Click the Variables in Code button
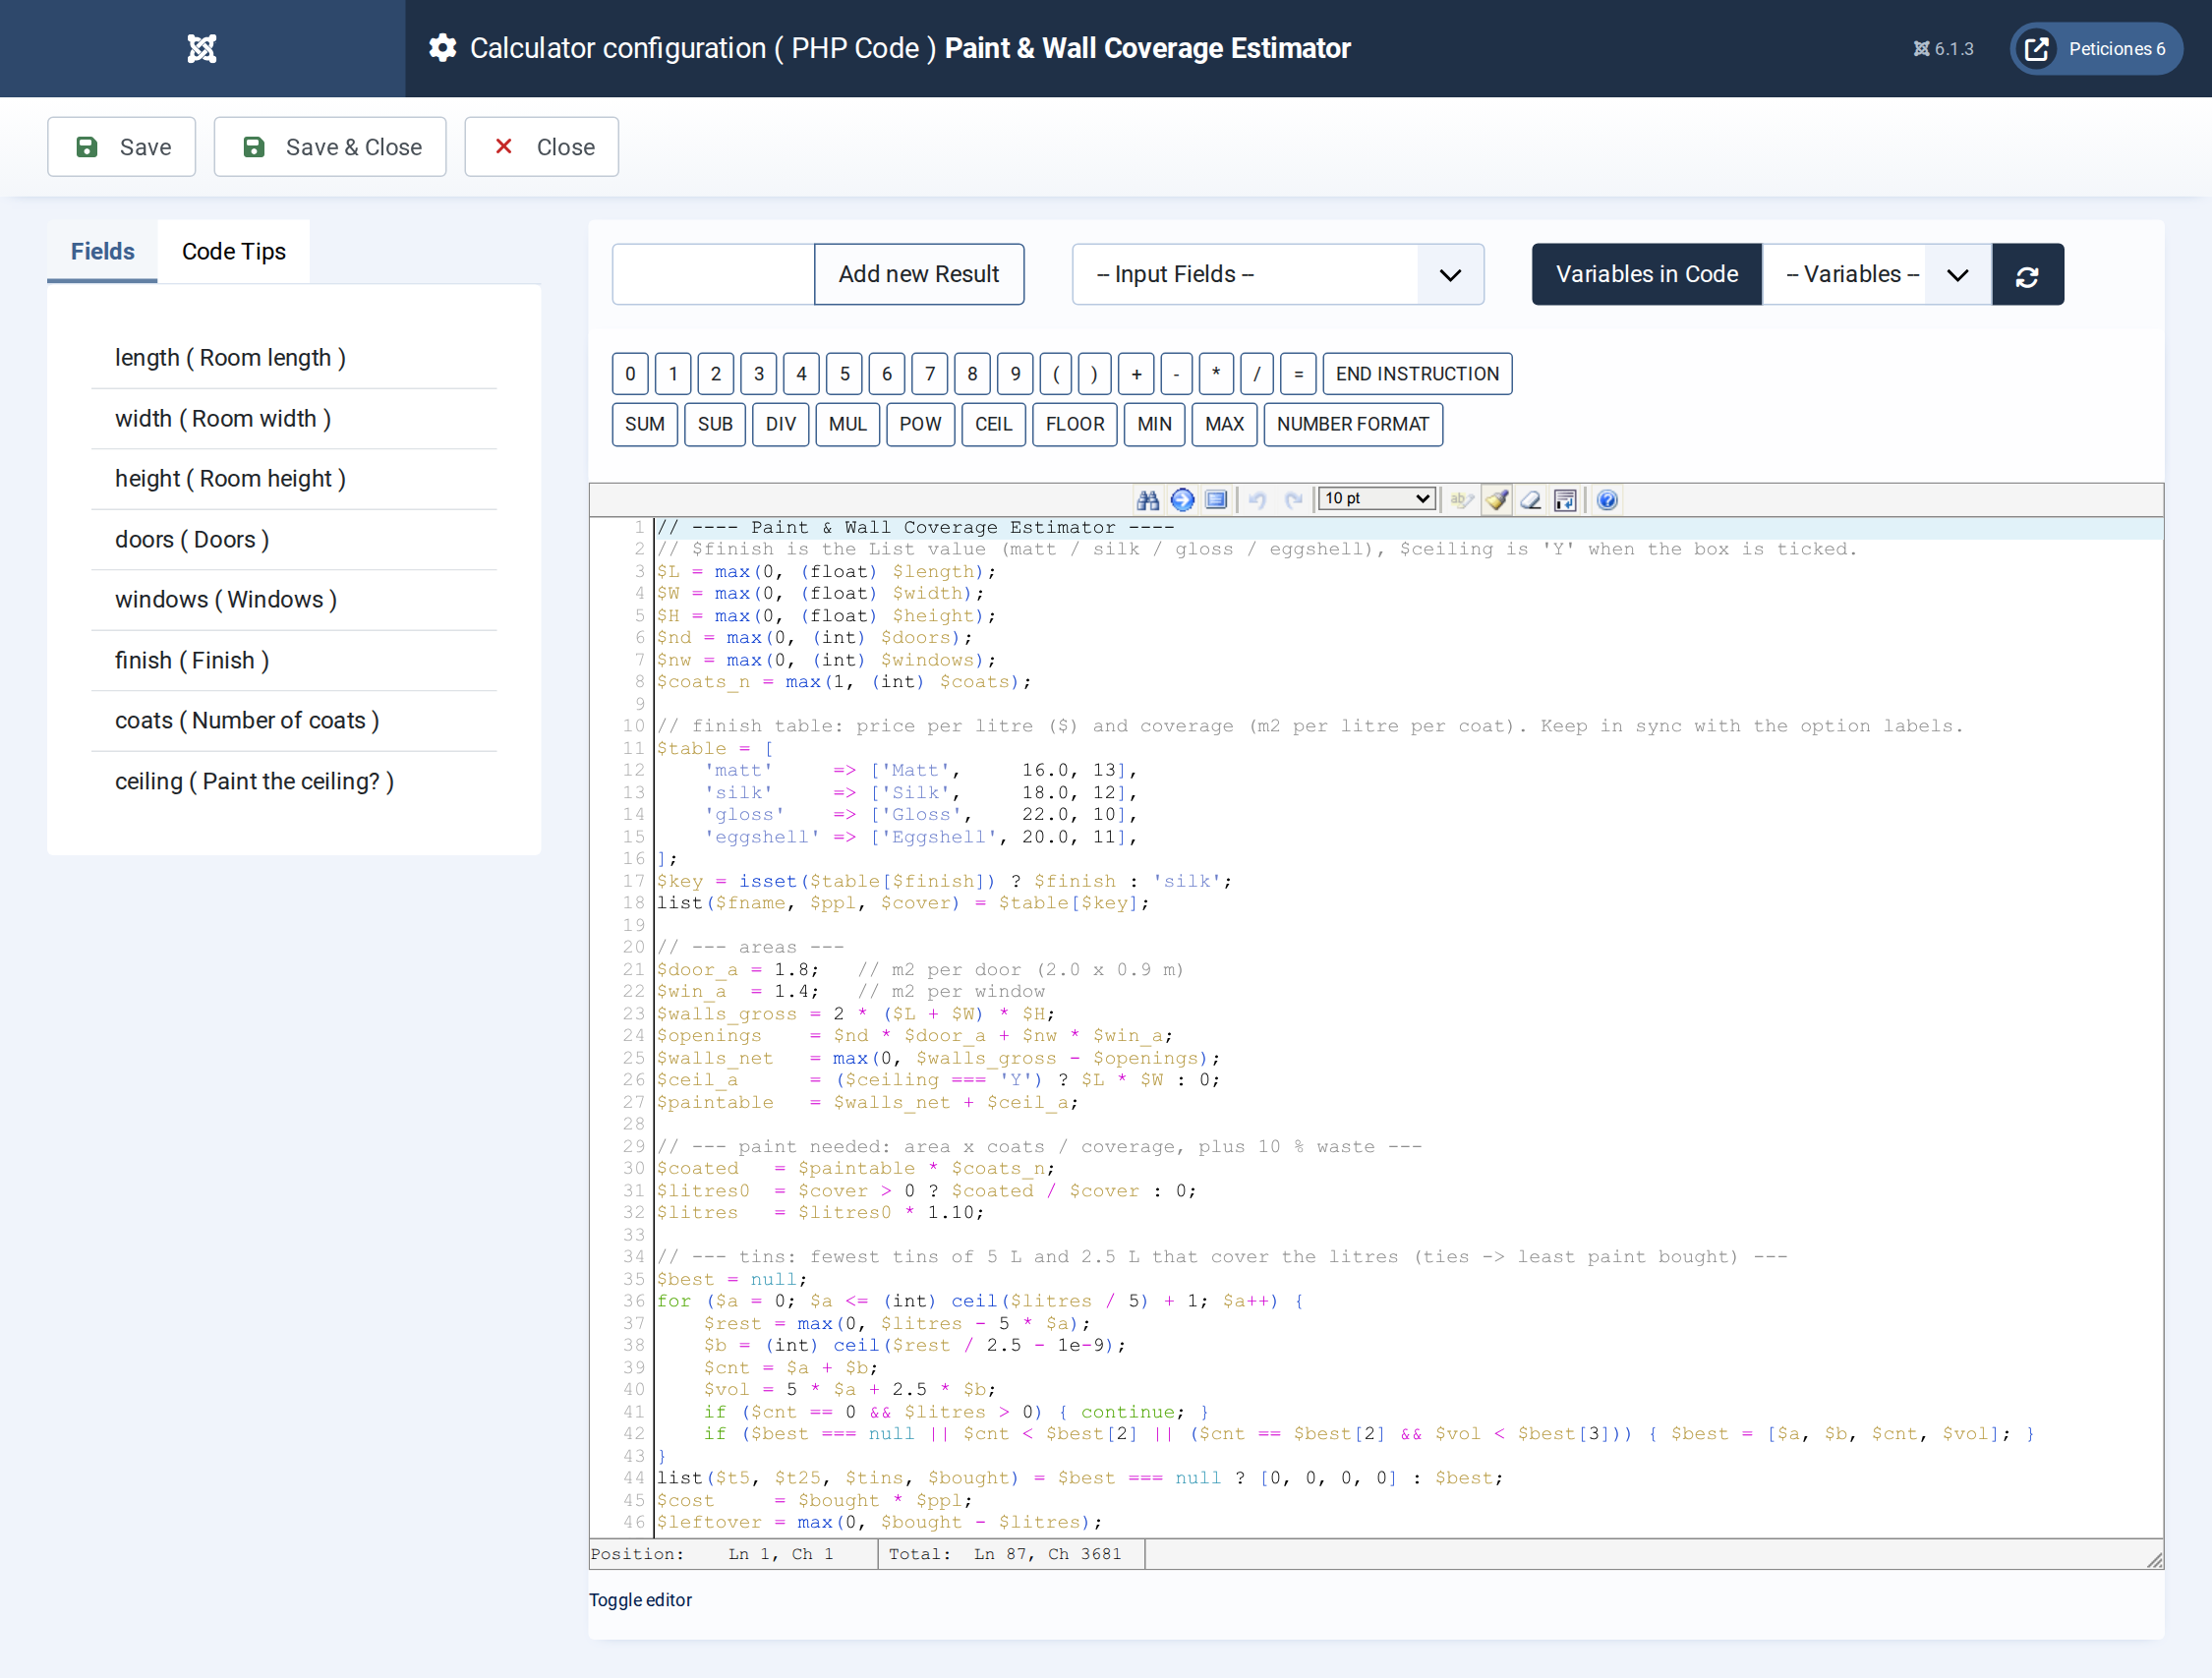Image resolution: width=2212 pixels, height=1678 pixels. [x=1646, y=274]
